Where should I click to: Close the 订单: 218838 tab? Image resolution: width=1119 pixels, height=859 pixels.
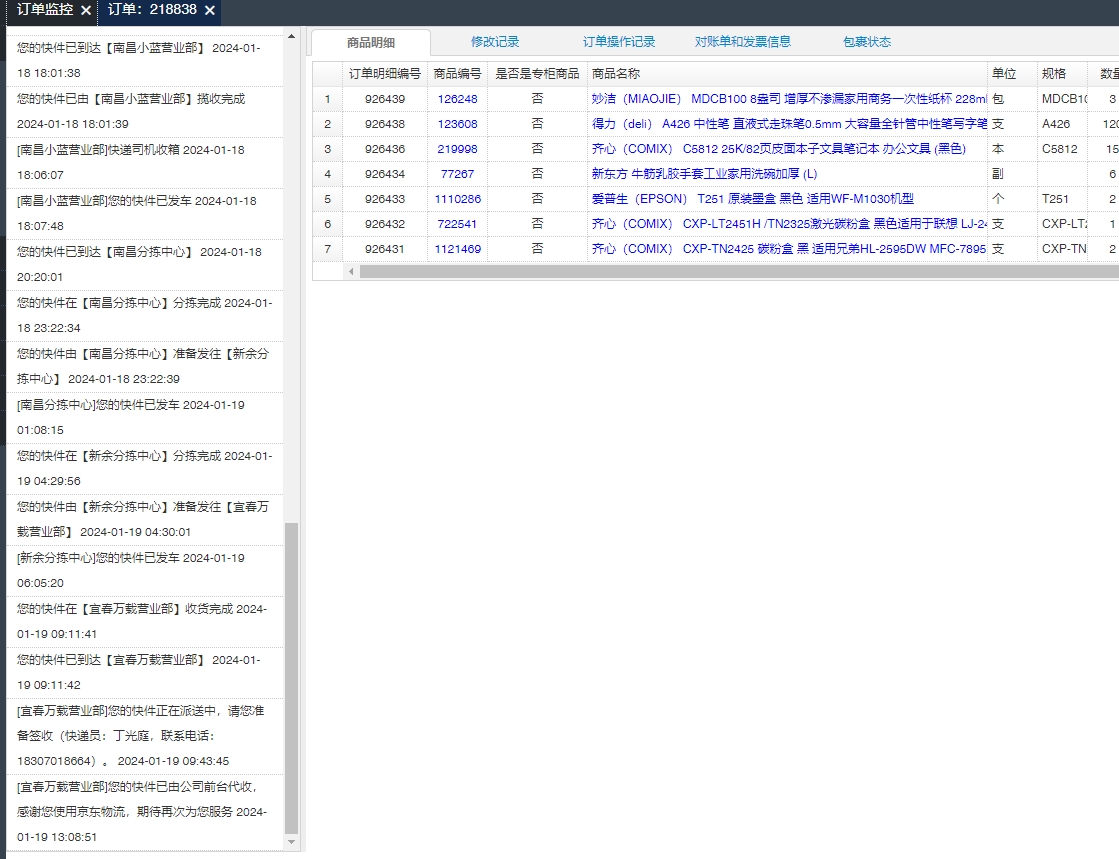click(x=210, y=10)
